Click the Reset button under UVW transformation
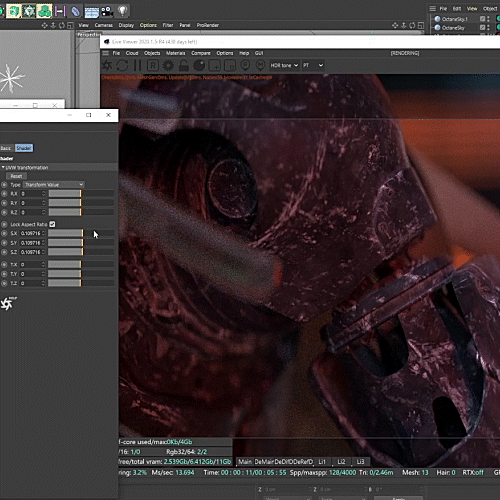This screenshot has width=500, height=500. pyautogui.click(x=16, y=176)
